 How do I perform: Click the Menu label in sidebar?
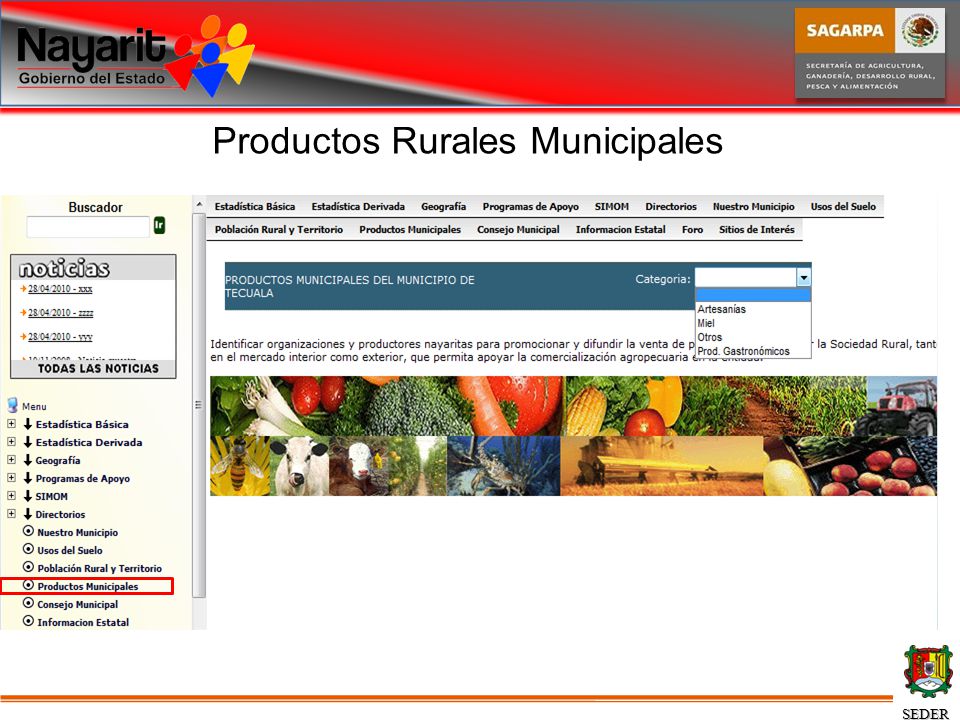click(34, 407)
